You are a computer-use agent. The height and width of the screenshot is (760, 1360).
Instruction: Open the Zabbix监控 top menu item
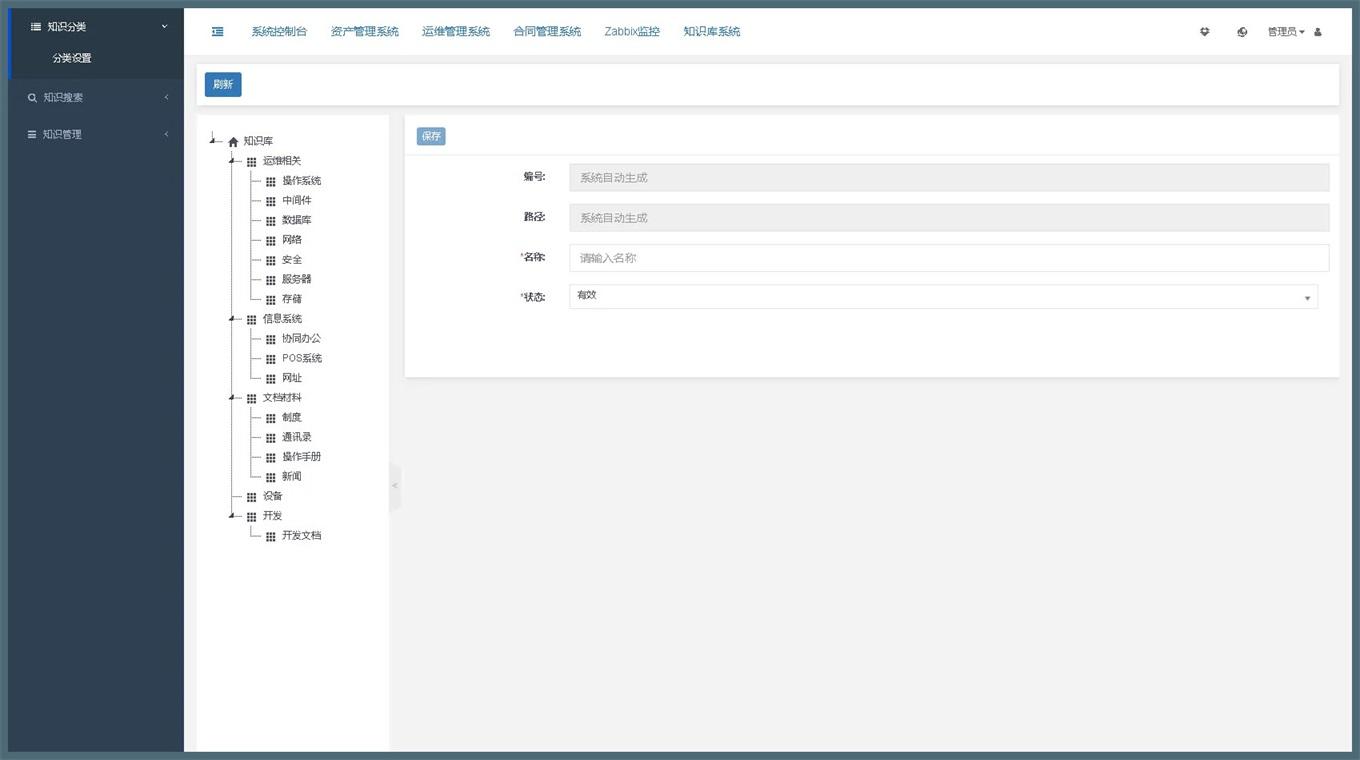click(632, 32)
